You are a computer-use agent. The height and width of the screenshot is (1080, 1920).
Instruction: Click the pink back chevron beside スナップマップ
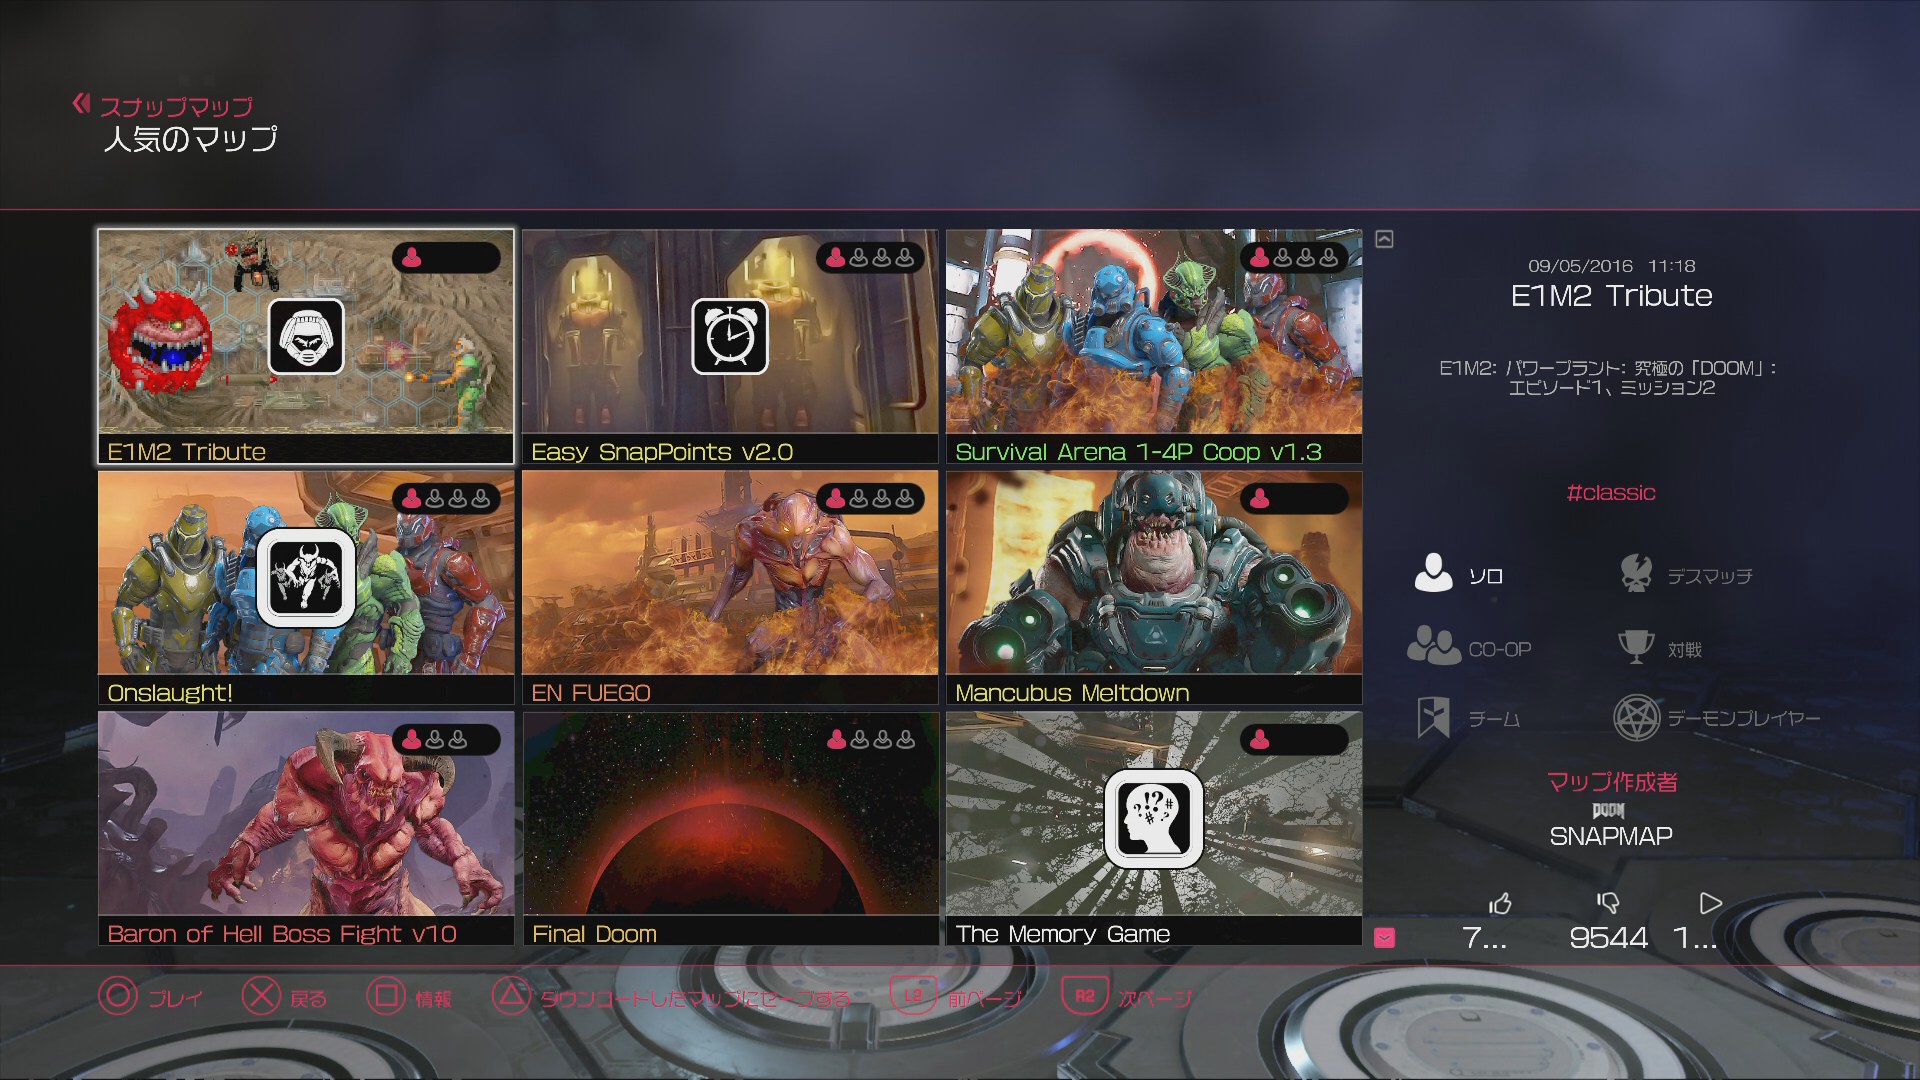point(81,103)
